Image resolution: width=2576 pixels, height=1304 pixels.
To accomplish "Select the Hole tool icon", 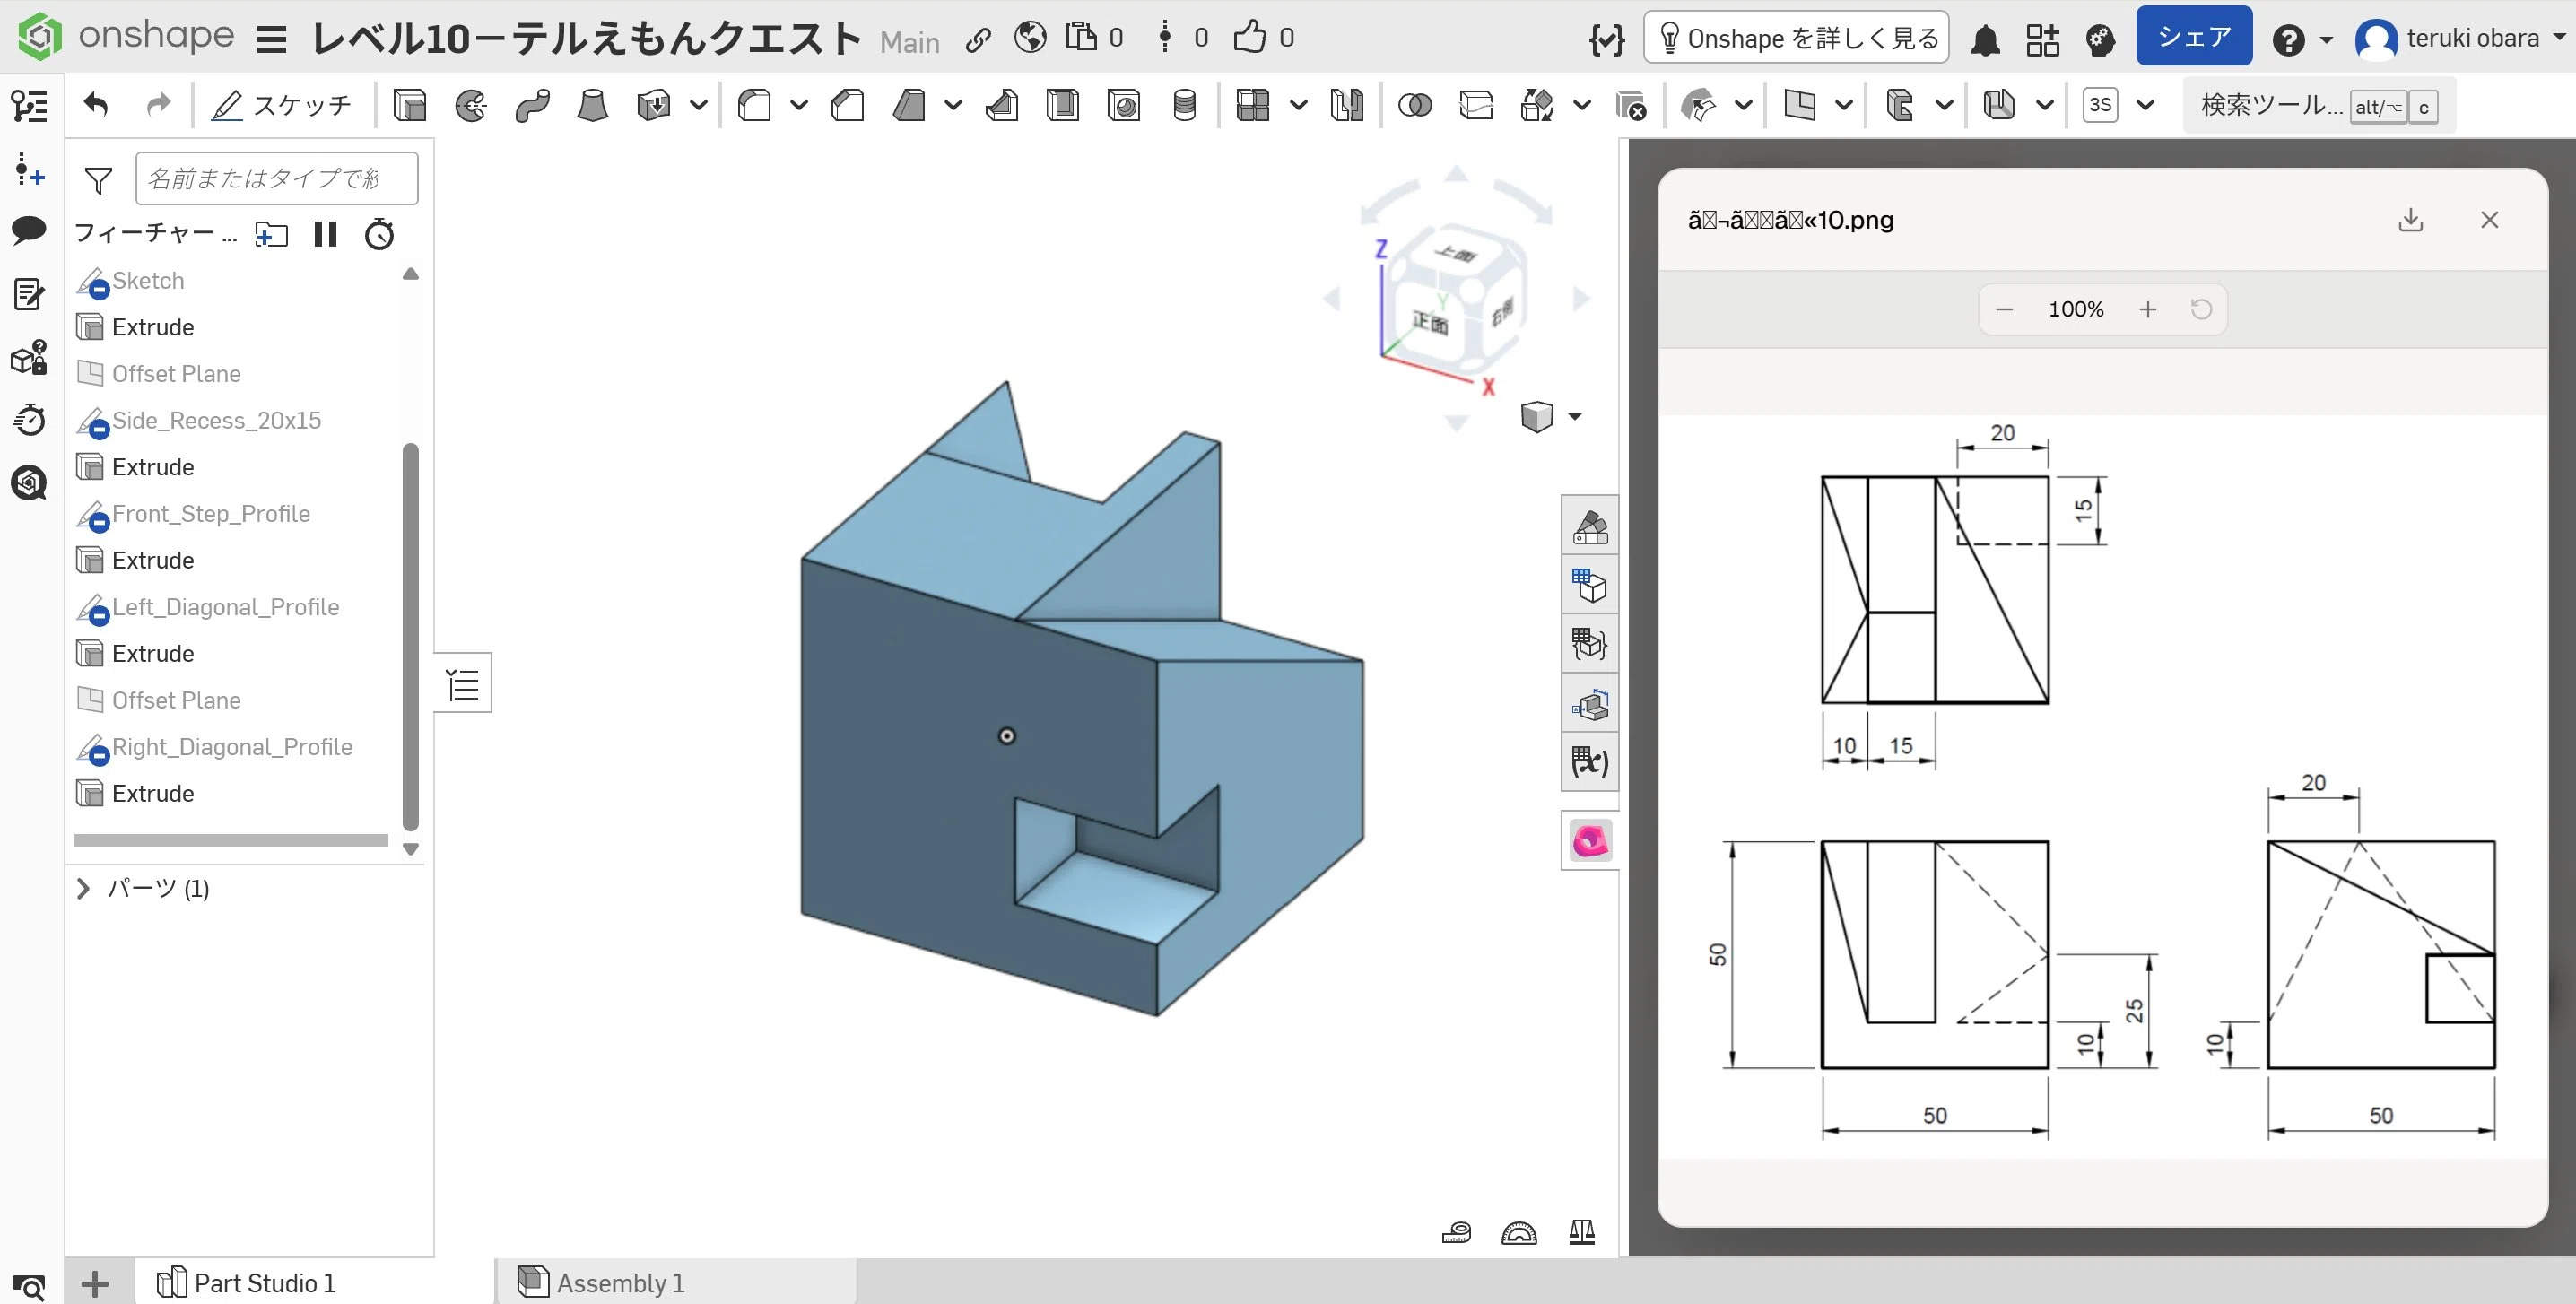I will (1124, 105).
